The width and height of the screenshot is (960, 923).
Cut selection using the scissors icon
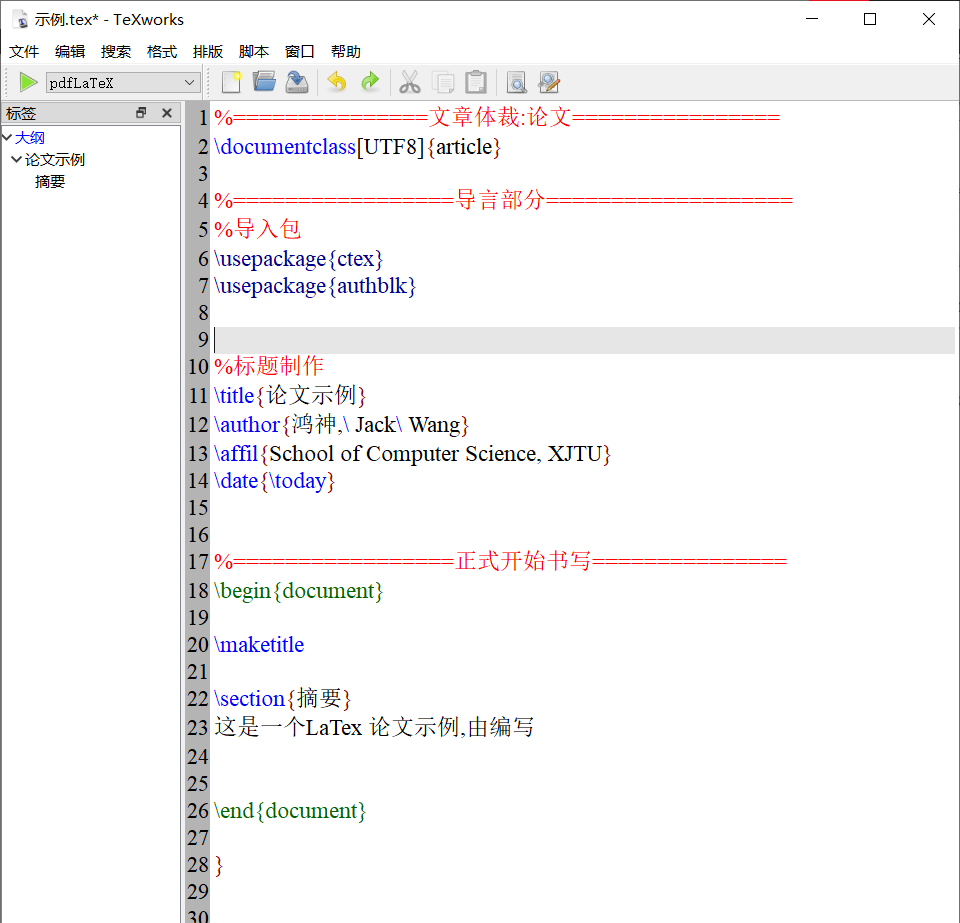pyautogui.click(x=410, y=82)
